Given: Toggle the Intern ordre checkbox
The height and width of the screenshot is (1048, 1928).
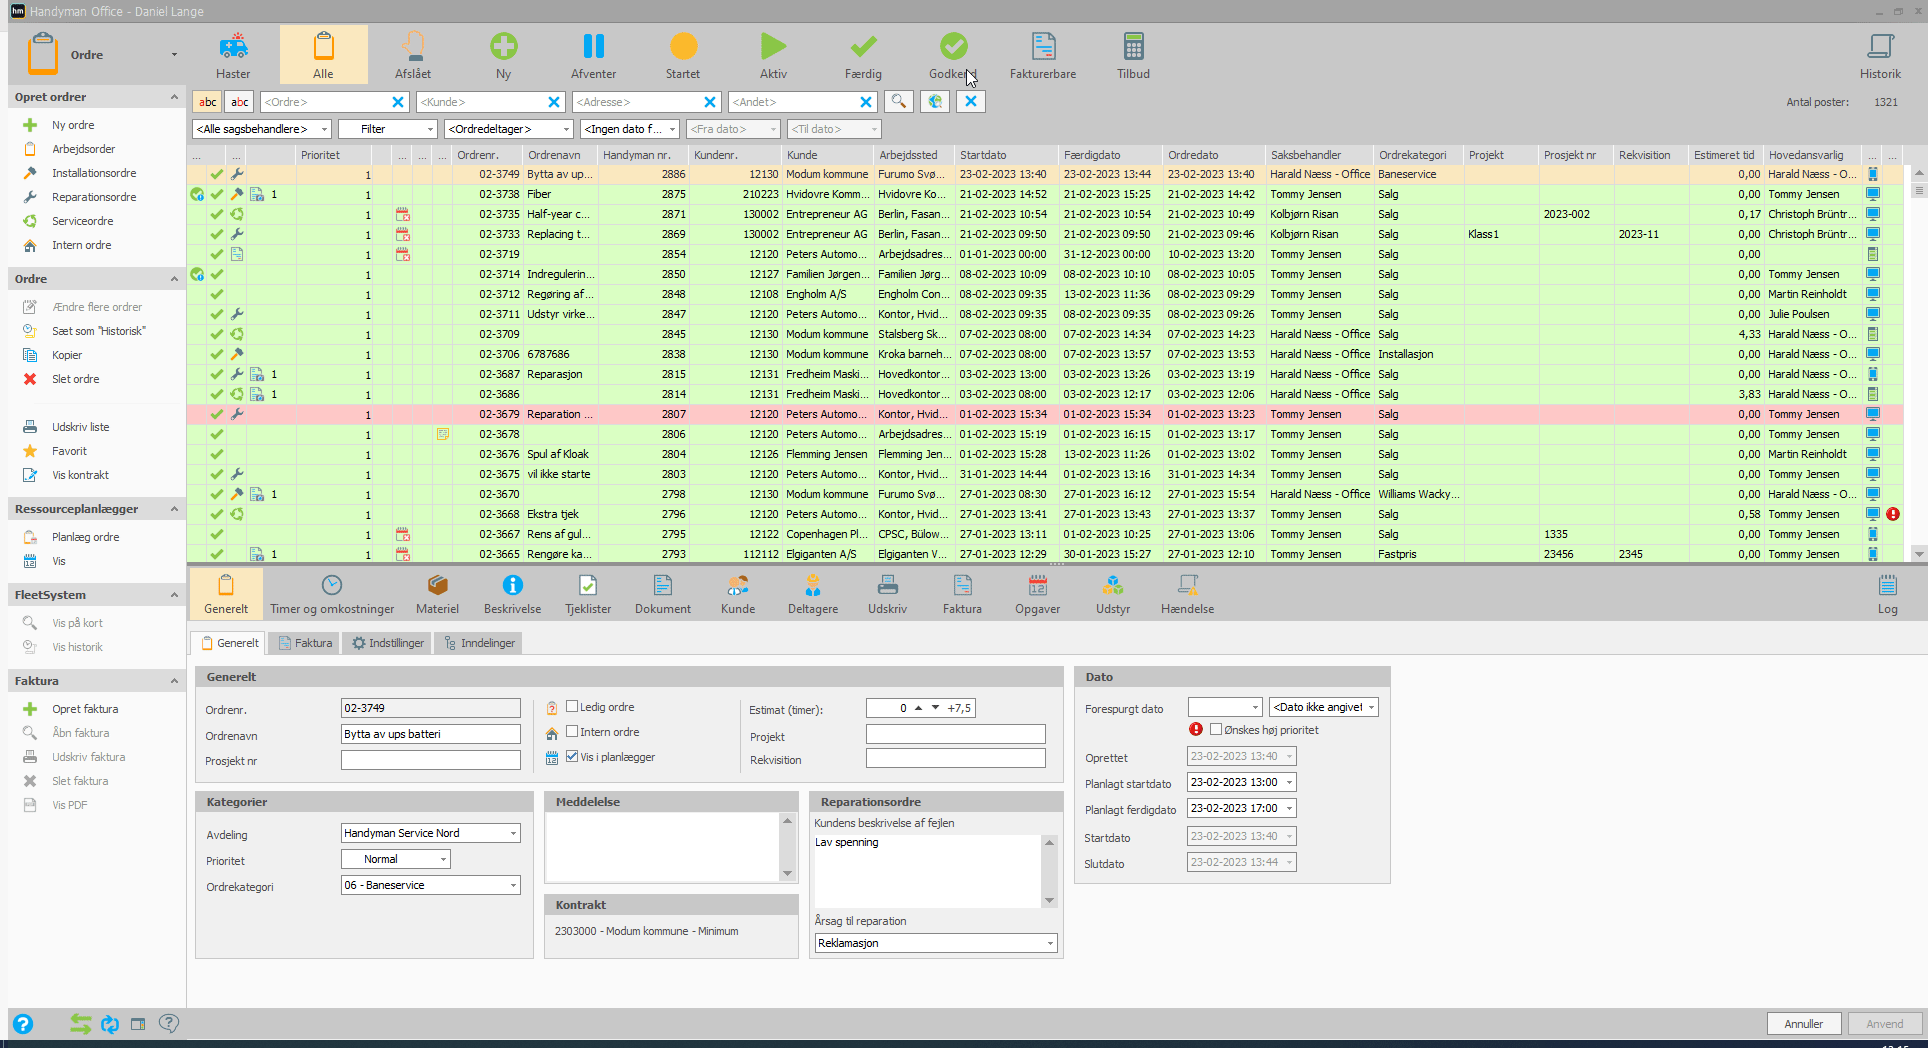Looking at the screenshot, I should click(572, 731).
